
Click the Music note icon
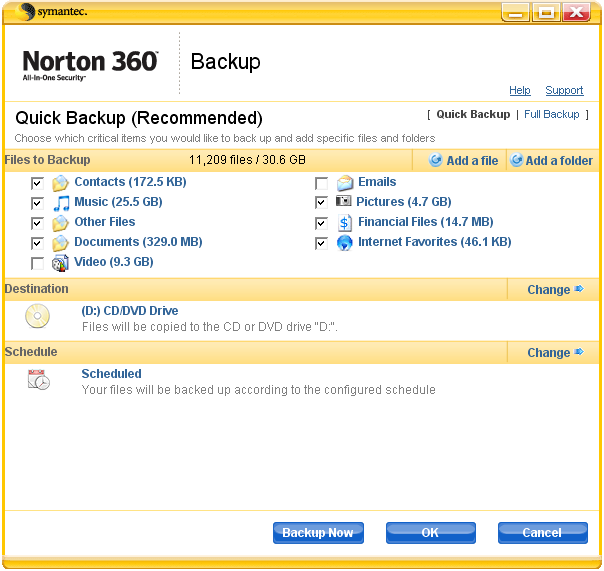(61, 203)
